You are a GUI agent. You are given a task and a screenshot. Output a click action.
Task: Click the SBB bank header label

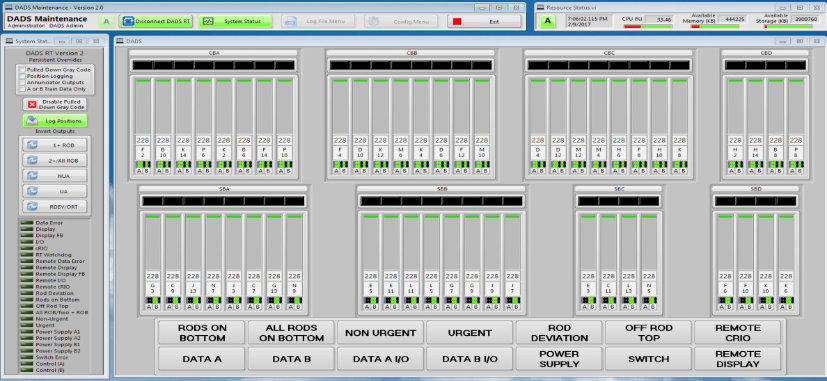pos(441,188)
